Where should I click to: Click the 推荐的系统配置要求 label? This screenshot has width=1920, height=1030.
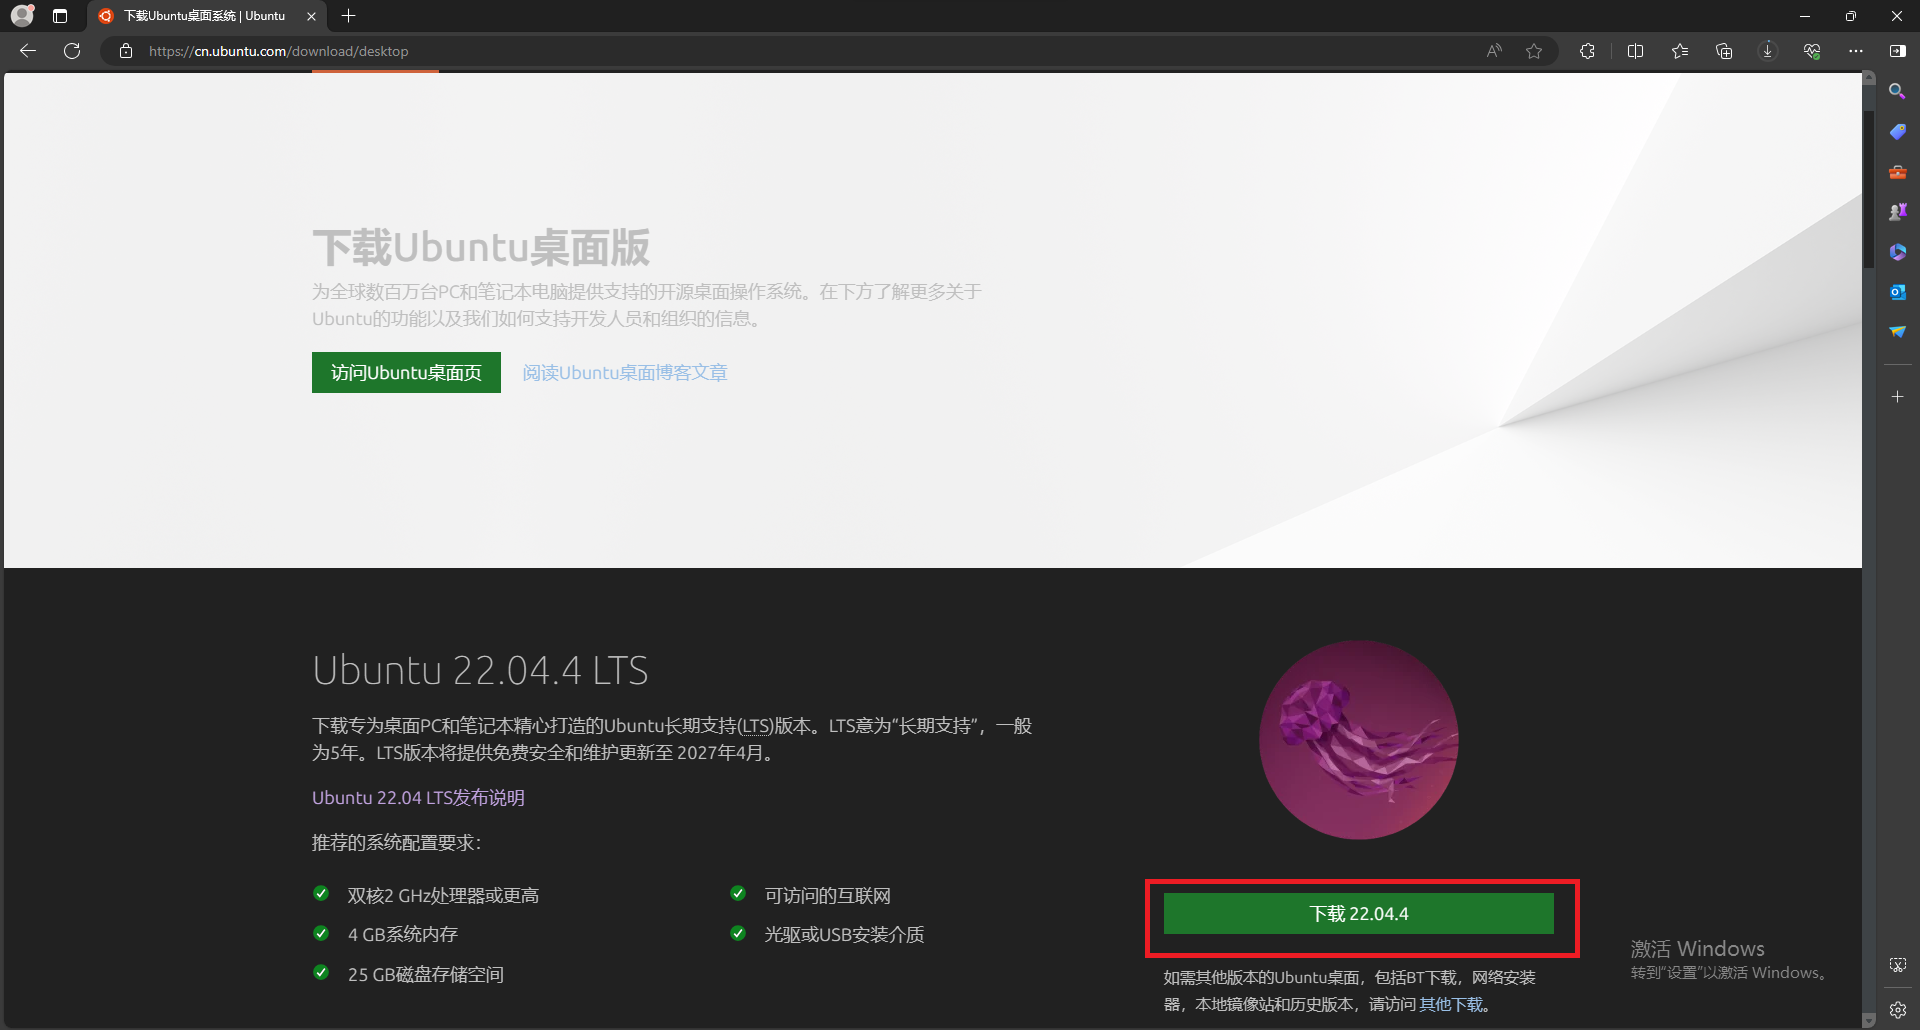point(396,843)
